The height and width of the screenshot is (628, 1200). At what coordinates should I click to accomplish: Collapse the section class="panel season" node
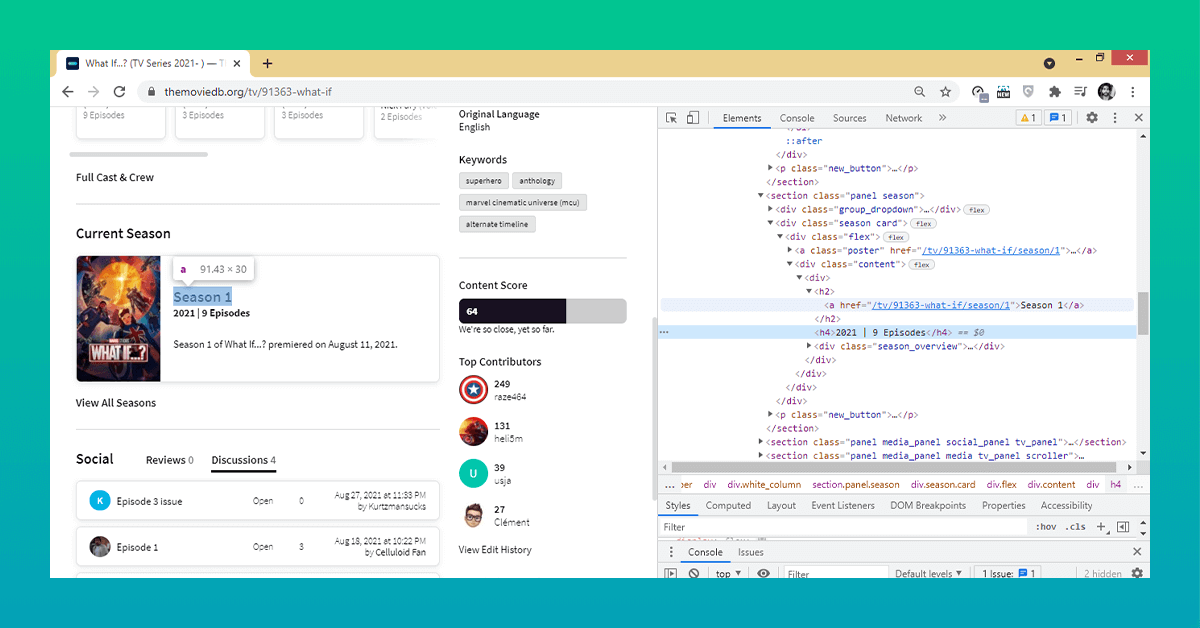coord(761,196)
